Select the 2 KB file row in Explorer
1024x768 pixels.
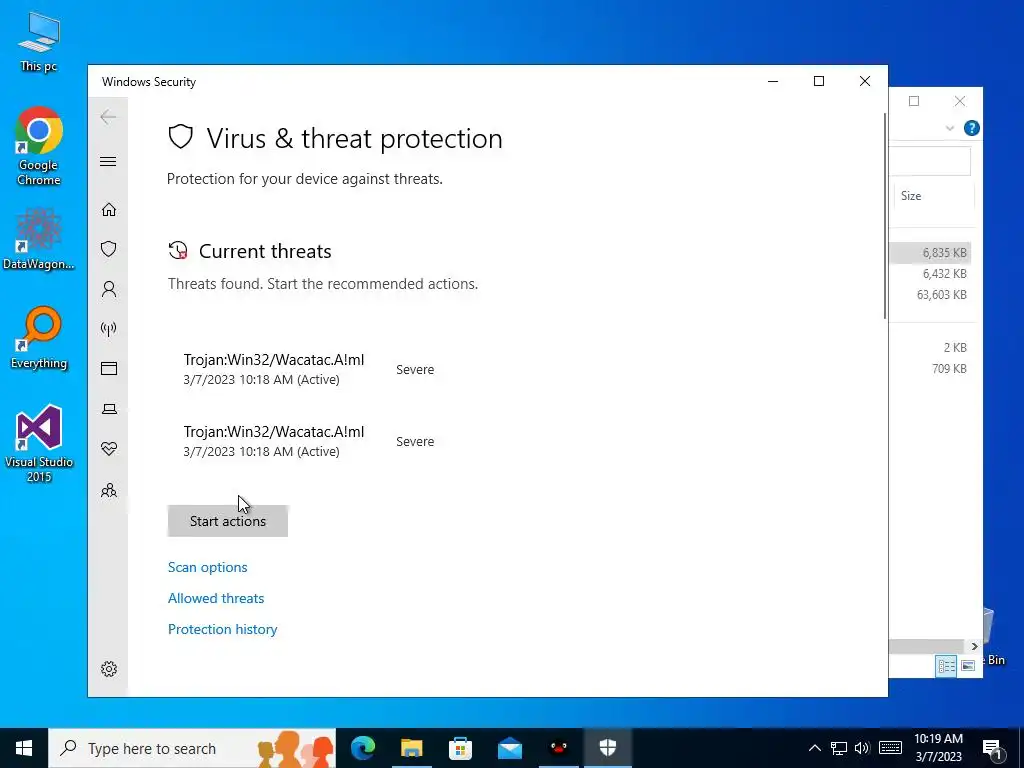931,347
